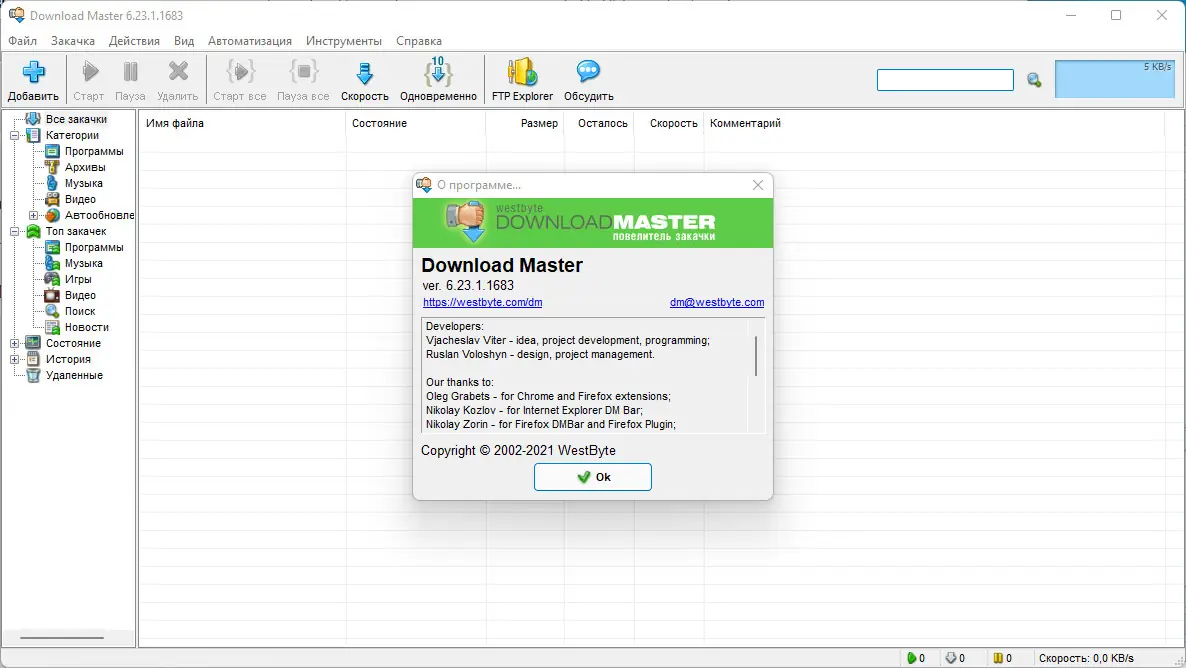The width and height of the screenshot is (1186, 668).
Task: Collapse the Топ закачек tree node
Action: pos(14,231)
